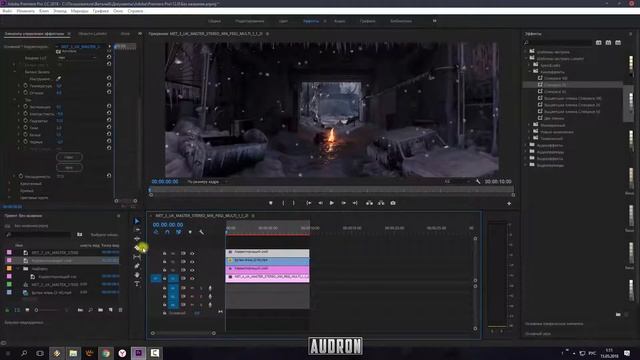Click the upper oval button below tone settings
Image resolution: width=640 pixels, height=360 pixels.
tap(69, 157)
